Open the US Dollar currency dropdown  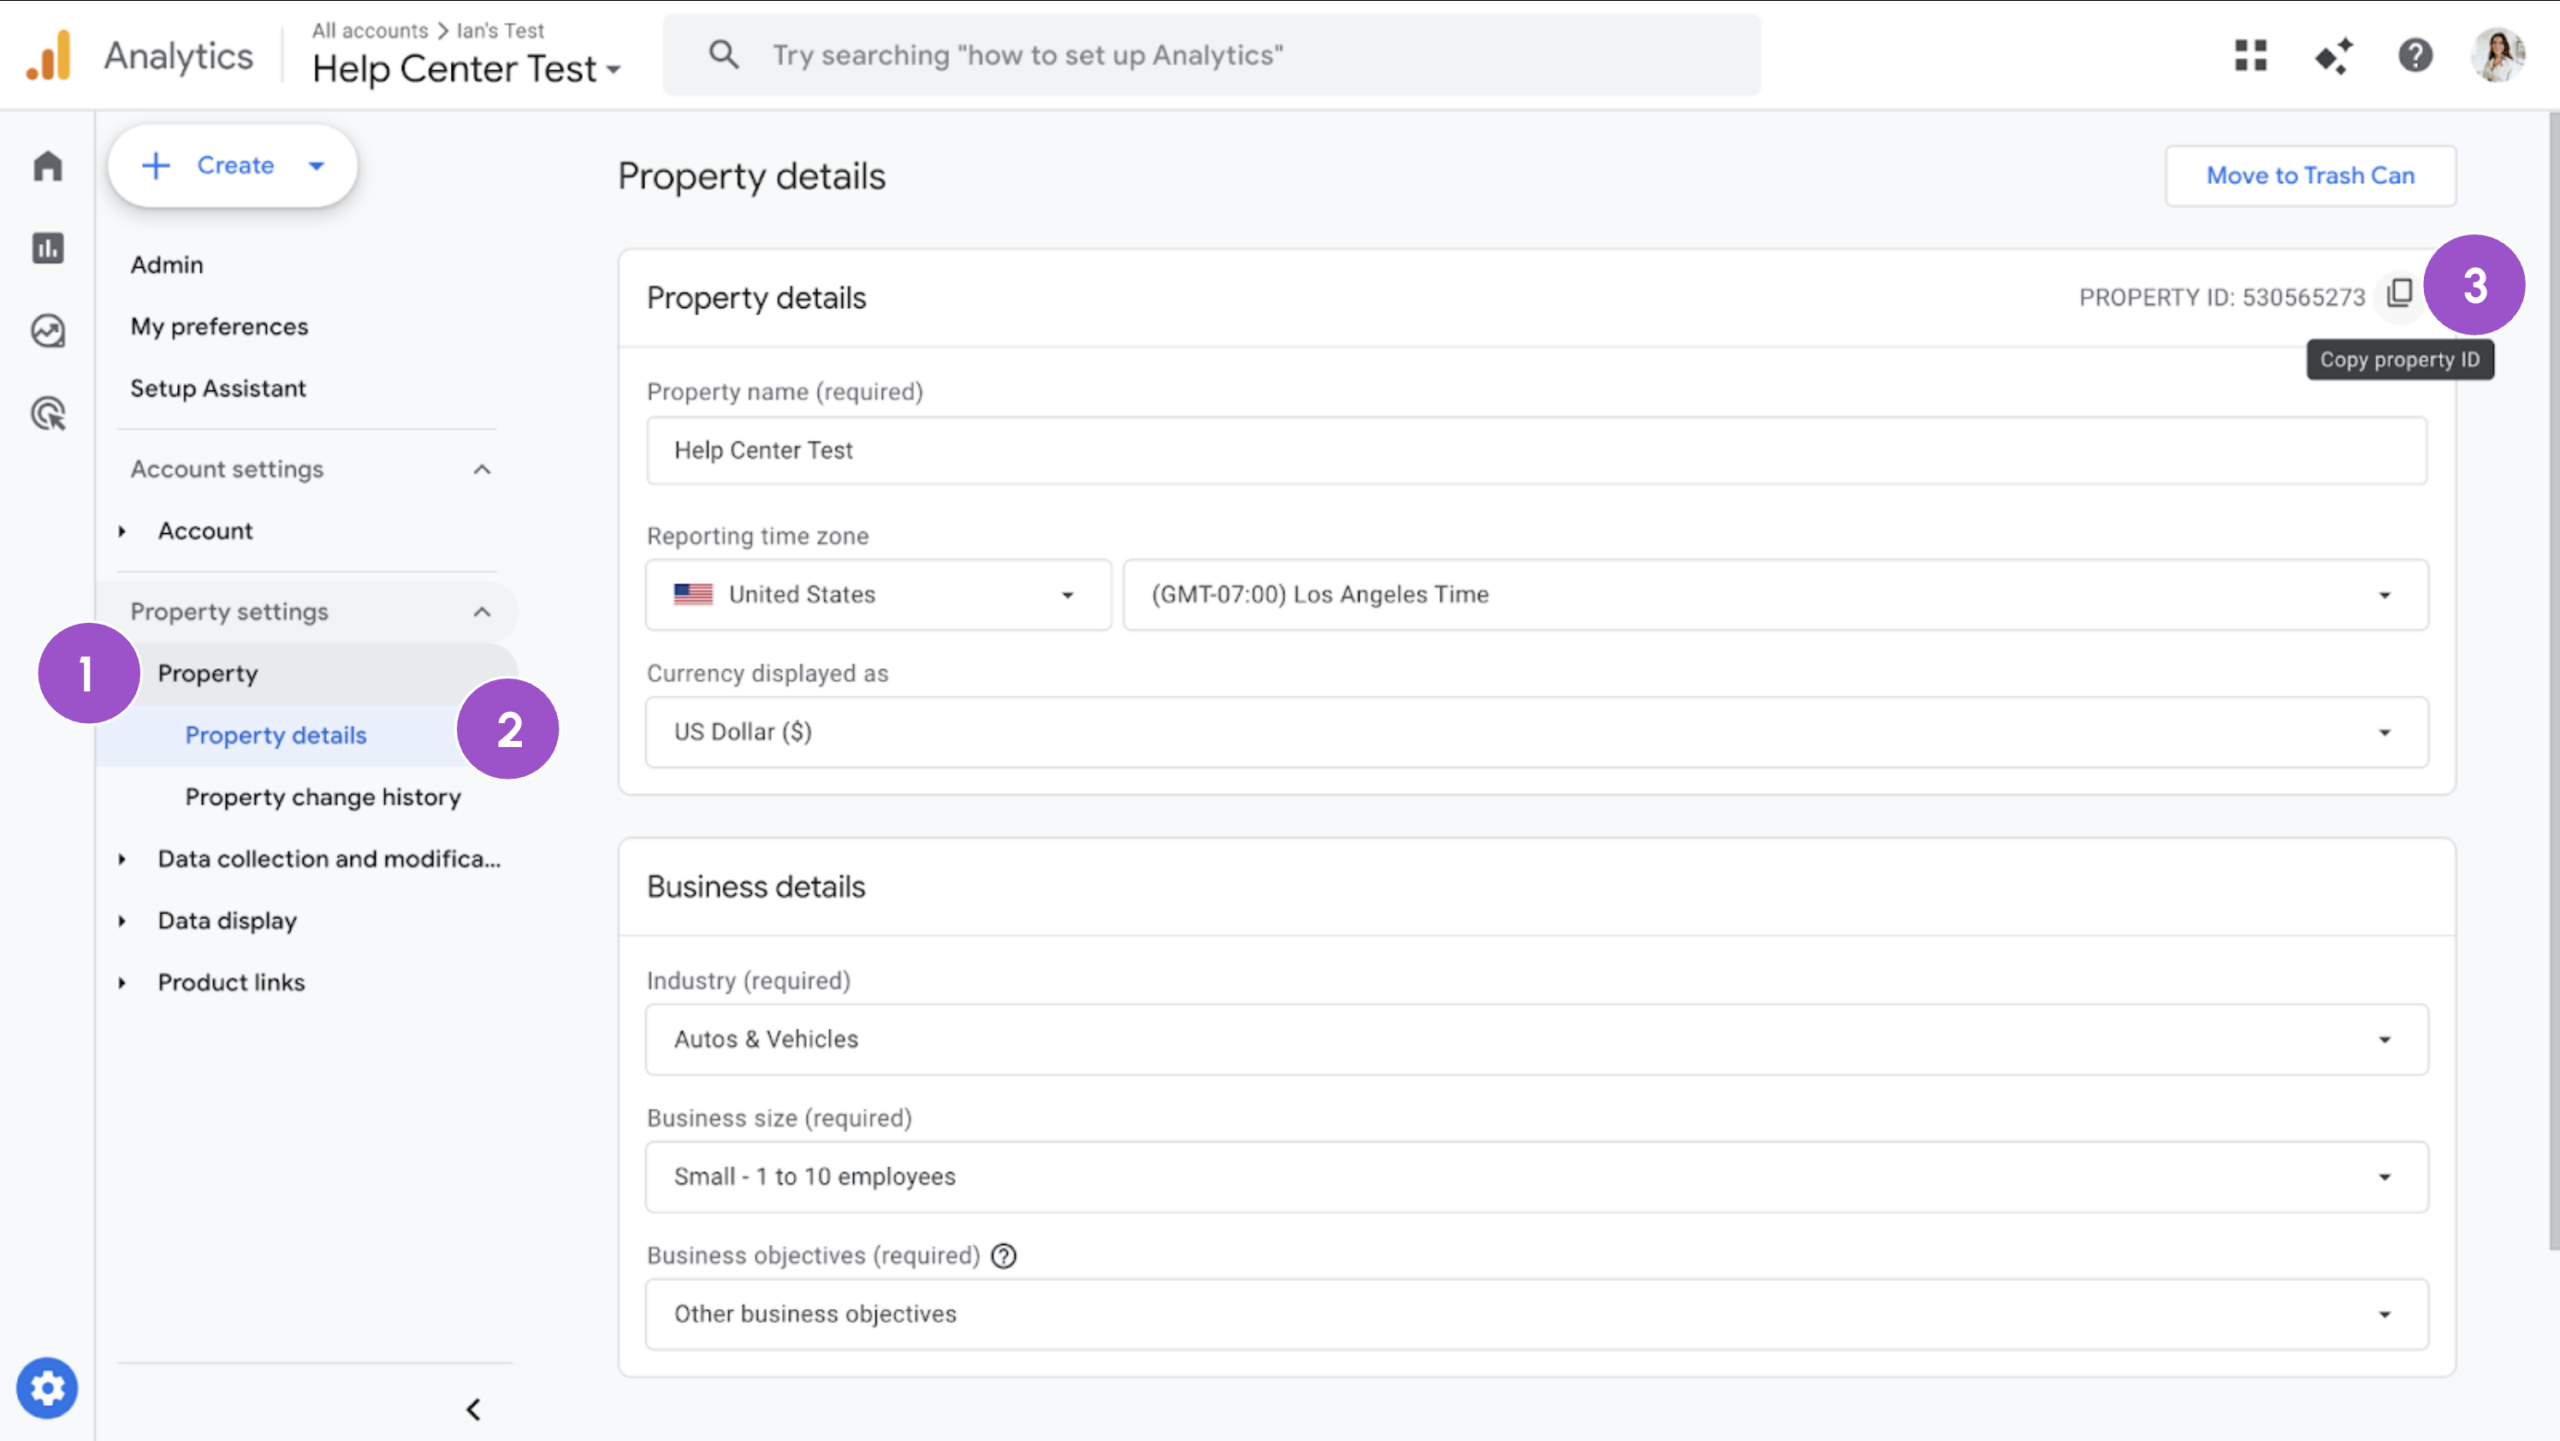click(1537, 732)
